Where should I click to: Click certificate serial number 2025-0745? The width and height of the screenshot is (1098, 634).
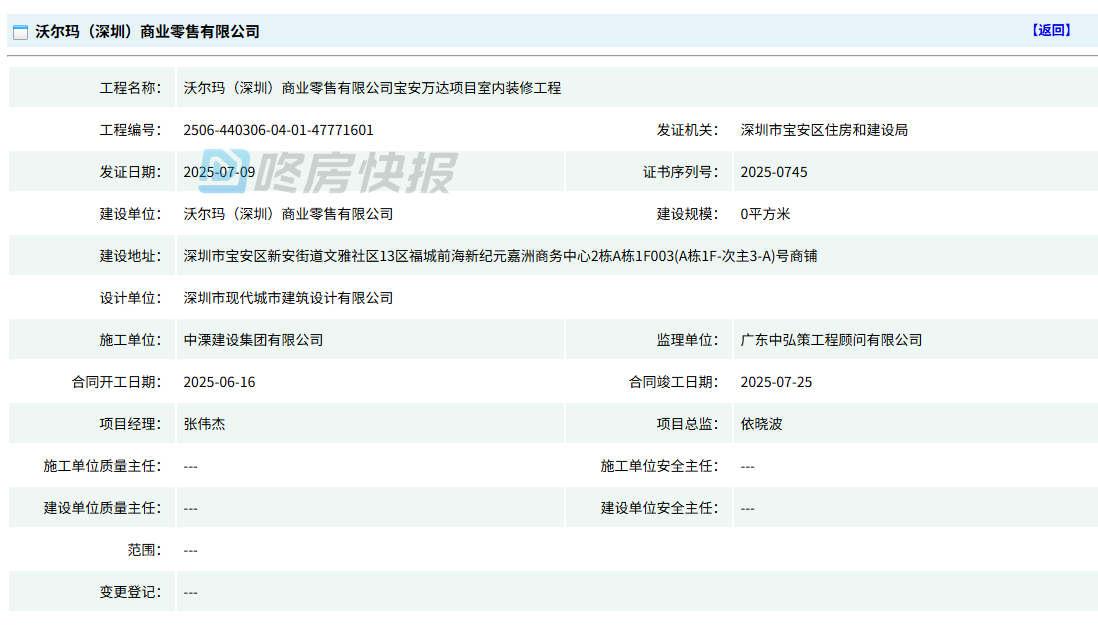(x=774, y=172)
